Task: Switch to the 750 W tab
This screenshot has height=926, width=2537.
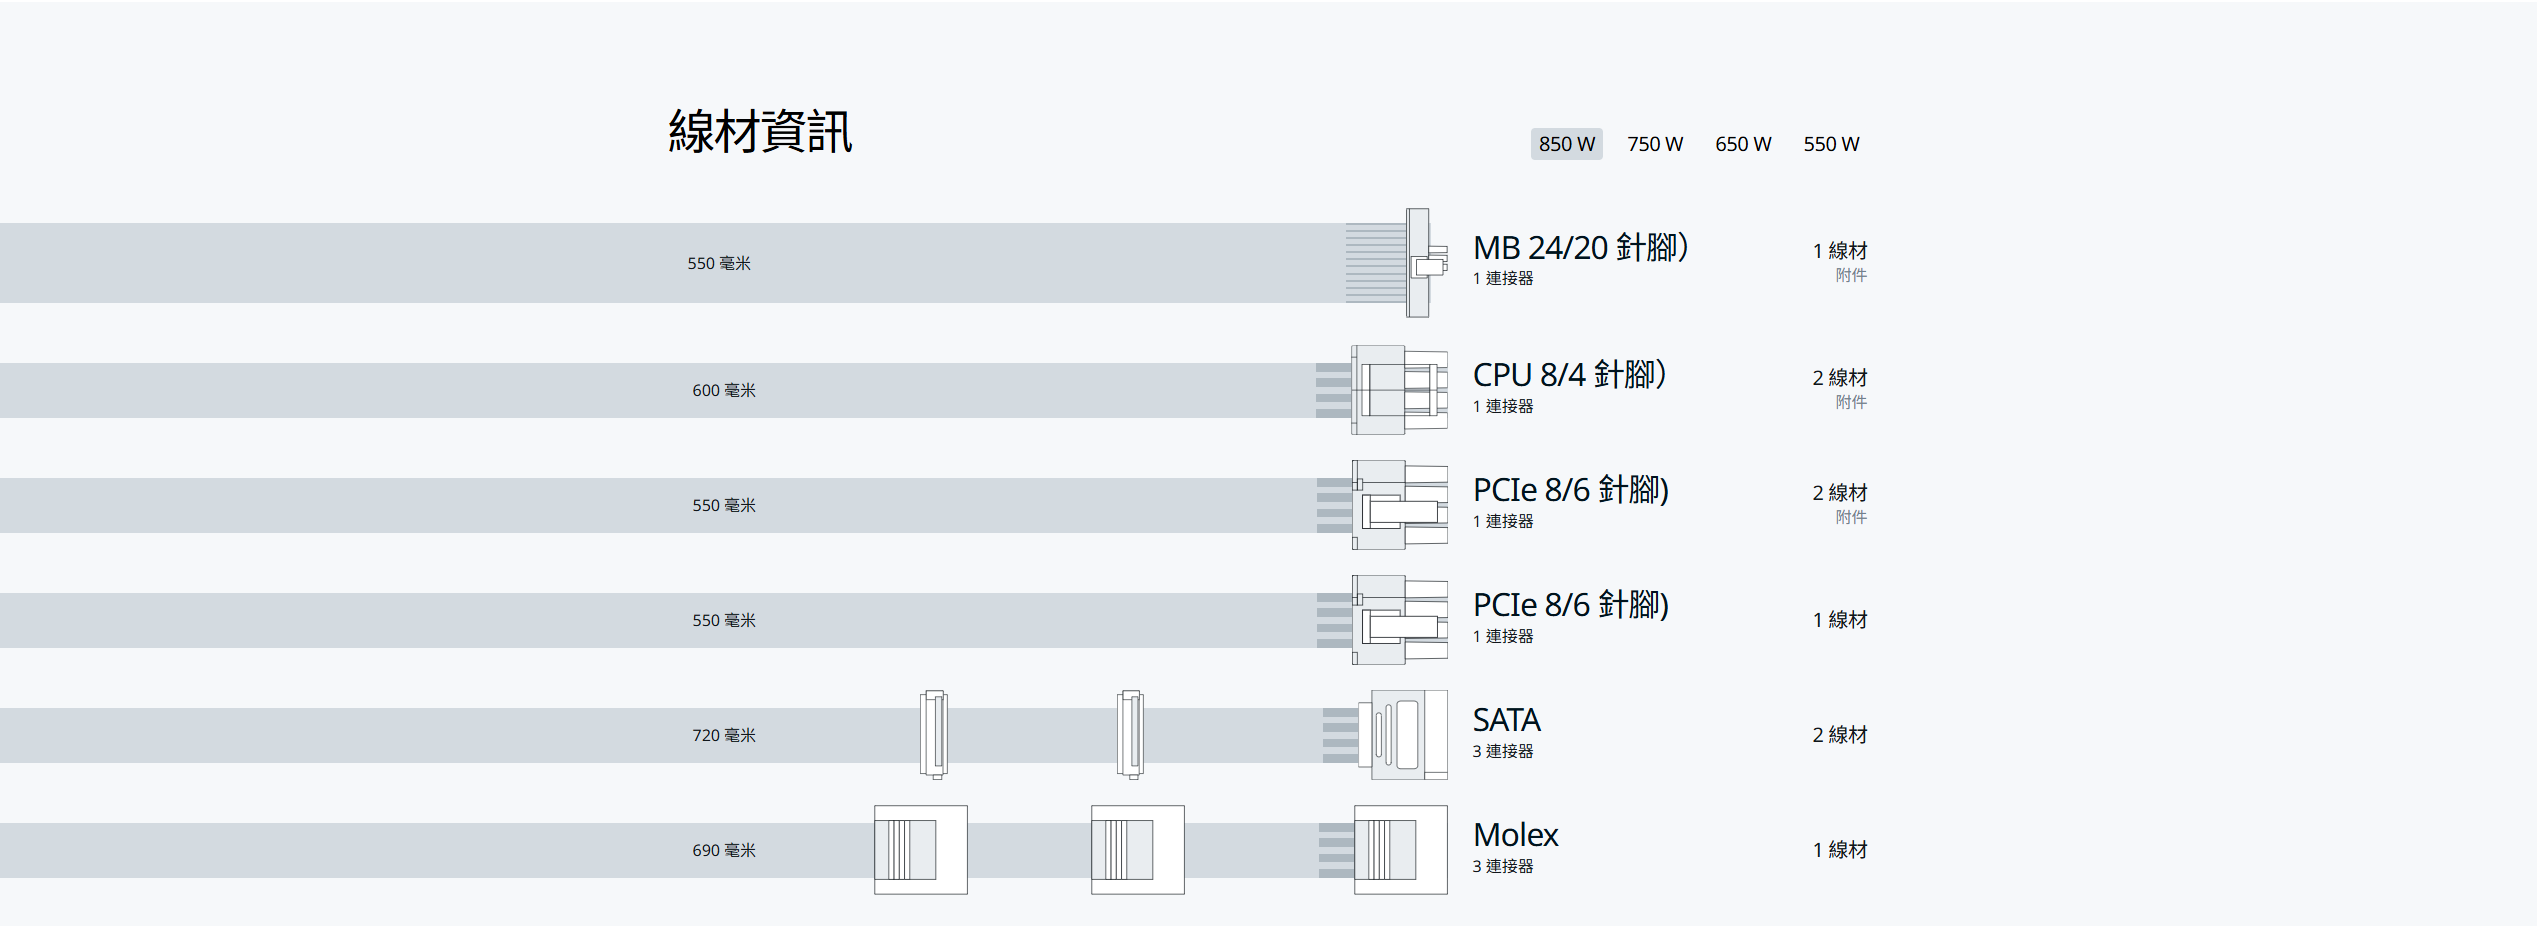Action: point(1654,144)
